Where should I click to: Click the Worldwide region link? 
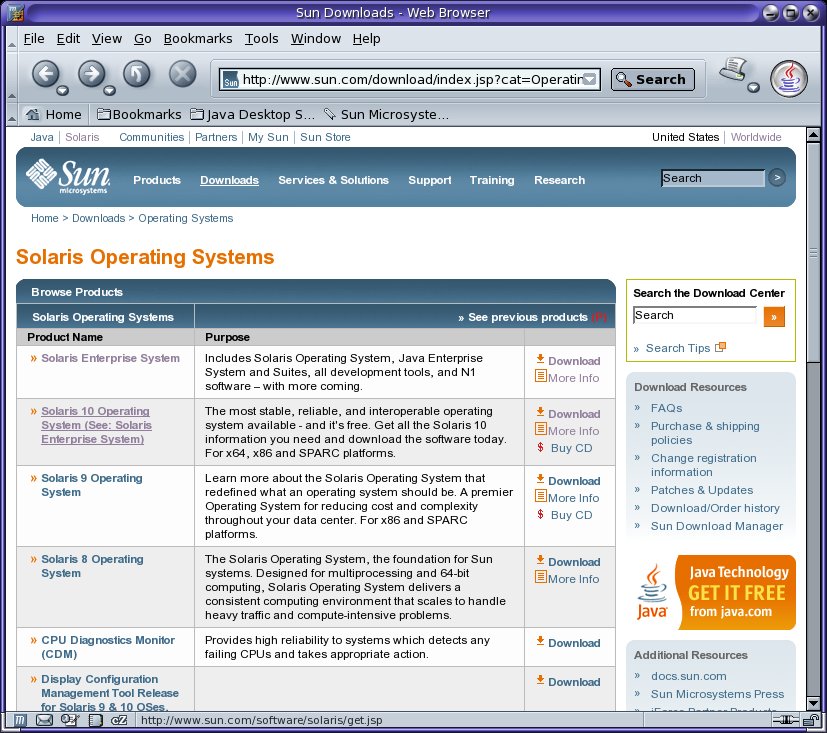(x=756, y=137)
